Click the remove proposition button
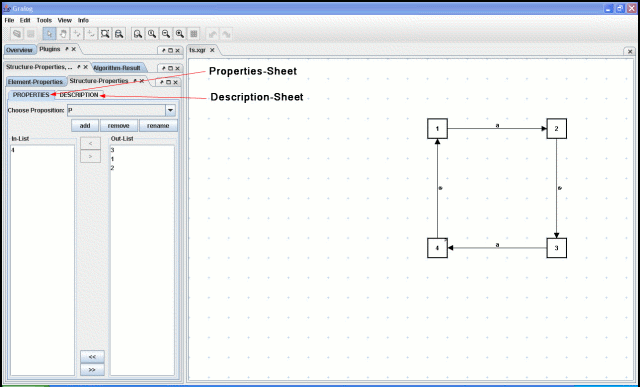 [119, 126]
